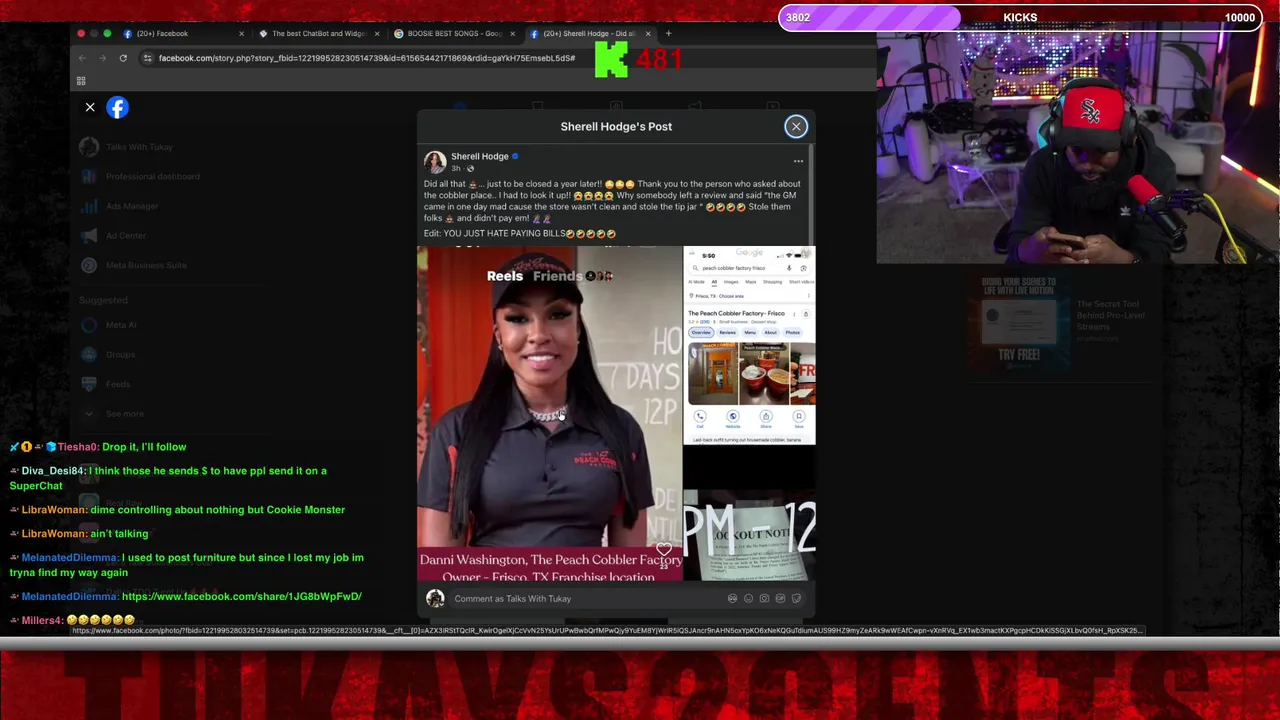The height and width of the screenshot is (720, 1280).
Task: Reload the current page
Action: point(123,58)
